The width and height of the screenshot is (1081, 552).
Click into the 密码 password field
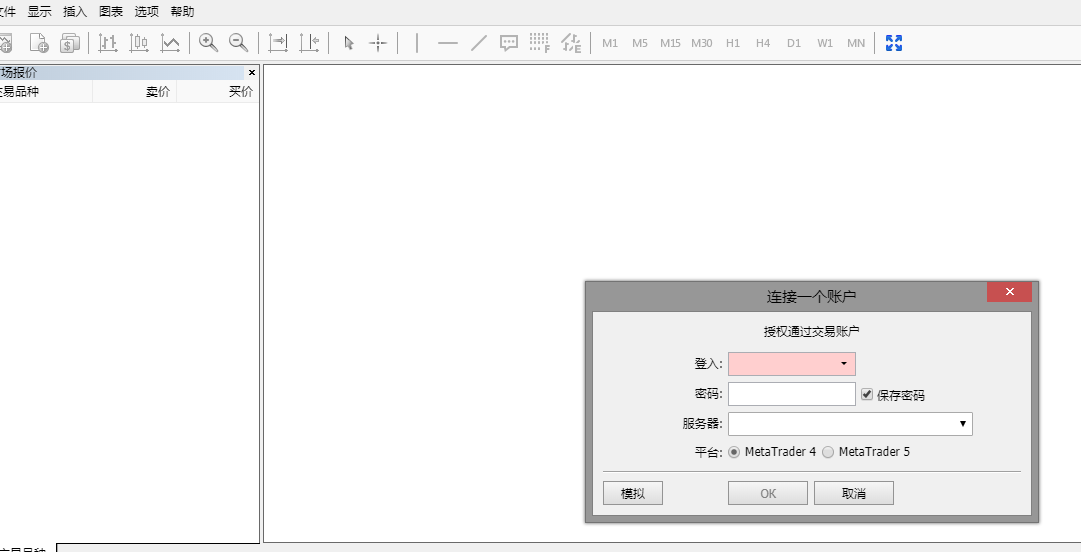click(791, 394)
